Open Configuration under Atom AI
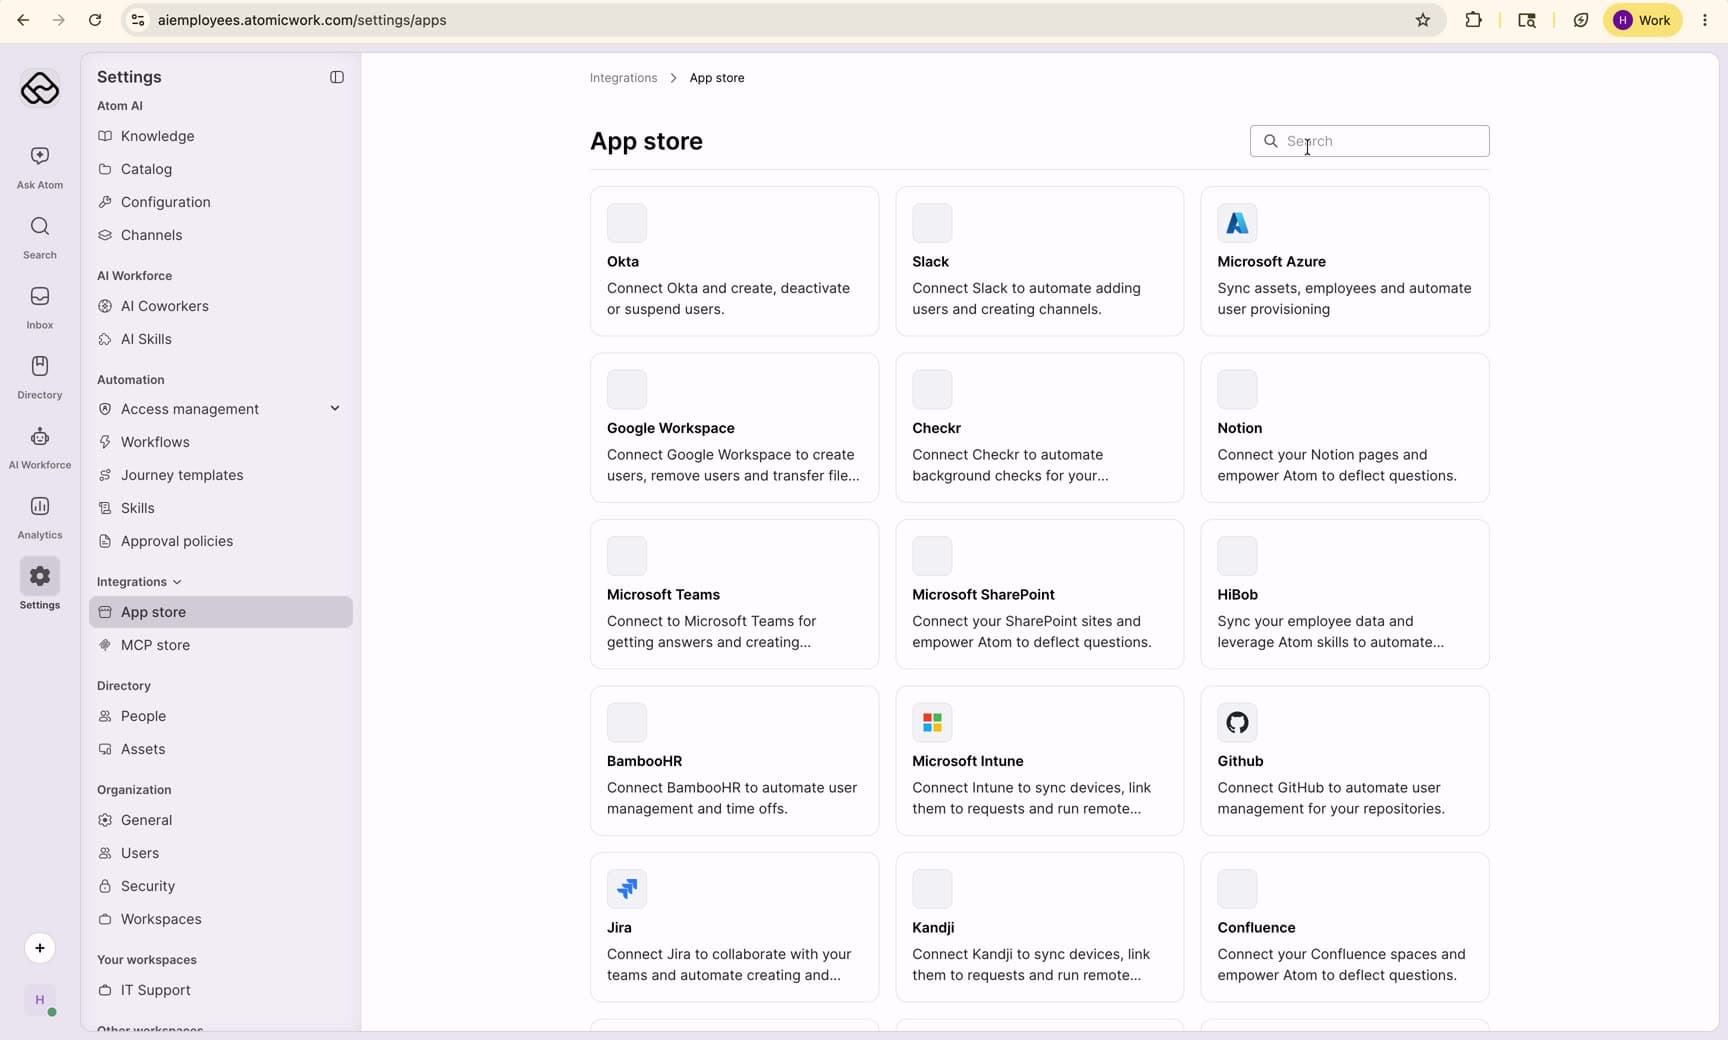The image size is (1728, 1040). click(220, 202)
